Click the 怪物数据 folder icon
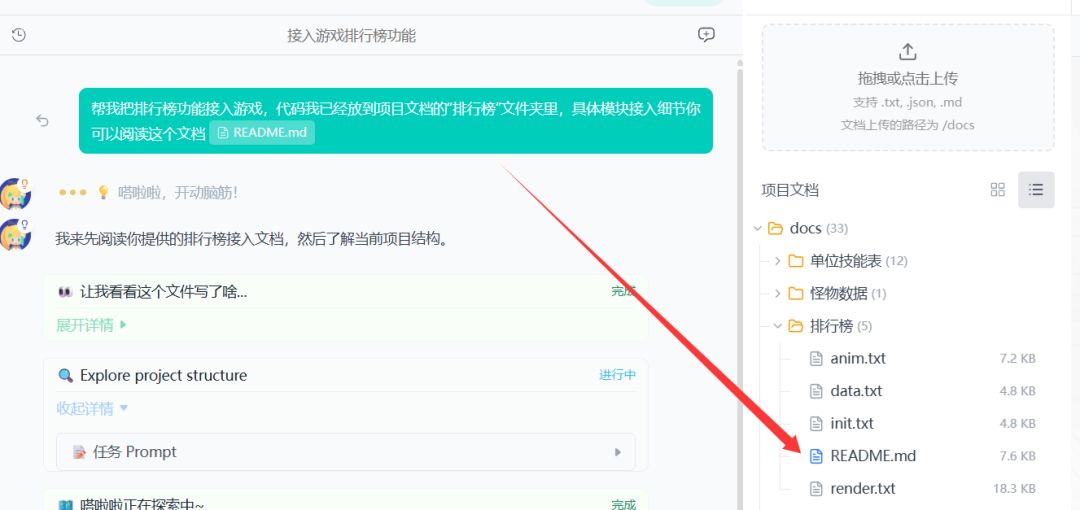Image resolution: width=1080 pixels, height=510 pixels. tap(796, 293)
